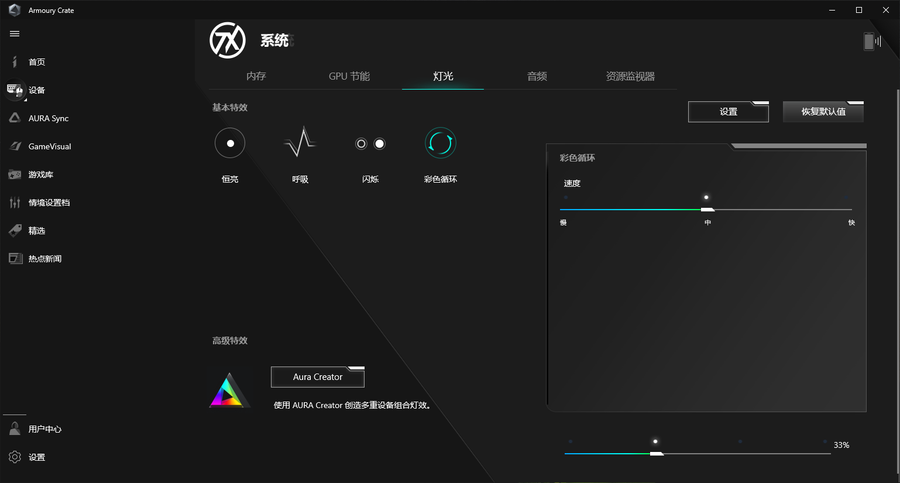Viewport: 900px width, 483px height.
Task: Switch to the 音频 audio tab
Action: 537,76
